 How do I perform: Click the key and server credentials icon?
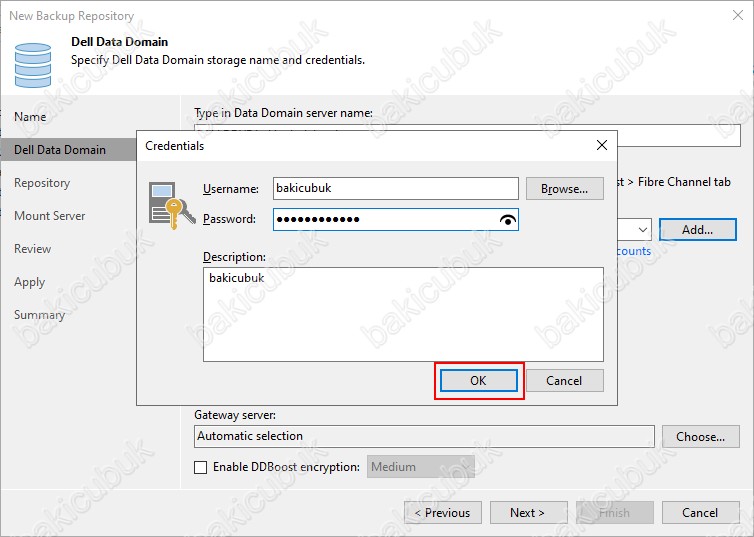click(x=172, y=205)
